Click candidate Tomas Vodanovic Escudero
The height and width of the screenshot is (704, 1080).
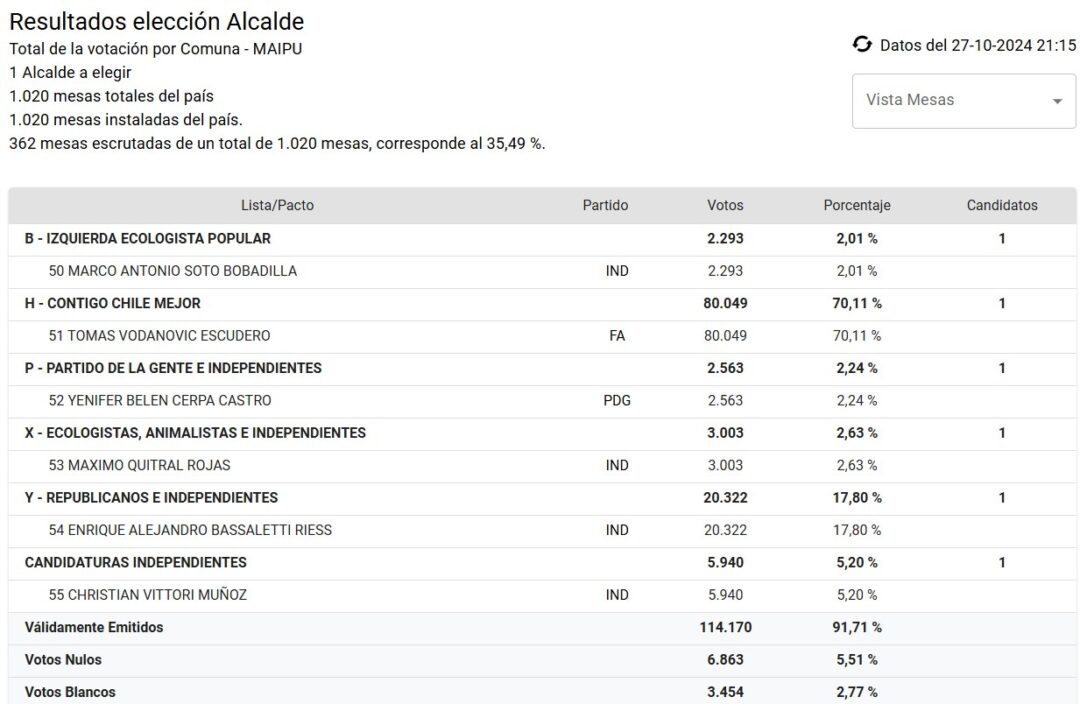(x=159, y=336)
